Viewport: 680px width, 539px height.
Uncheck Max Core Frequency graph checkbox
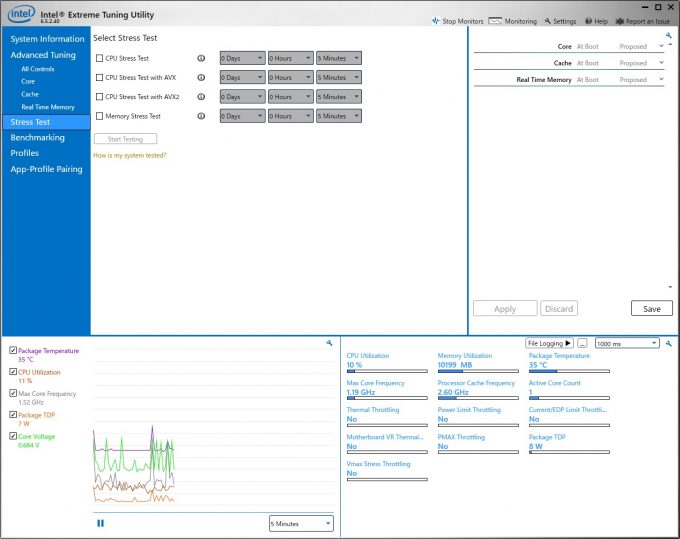pyautogui.click(x=13, y=393)
